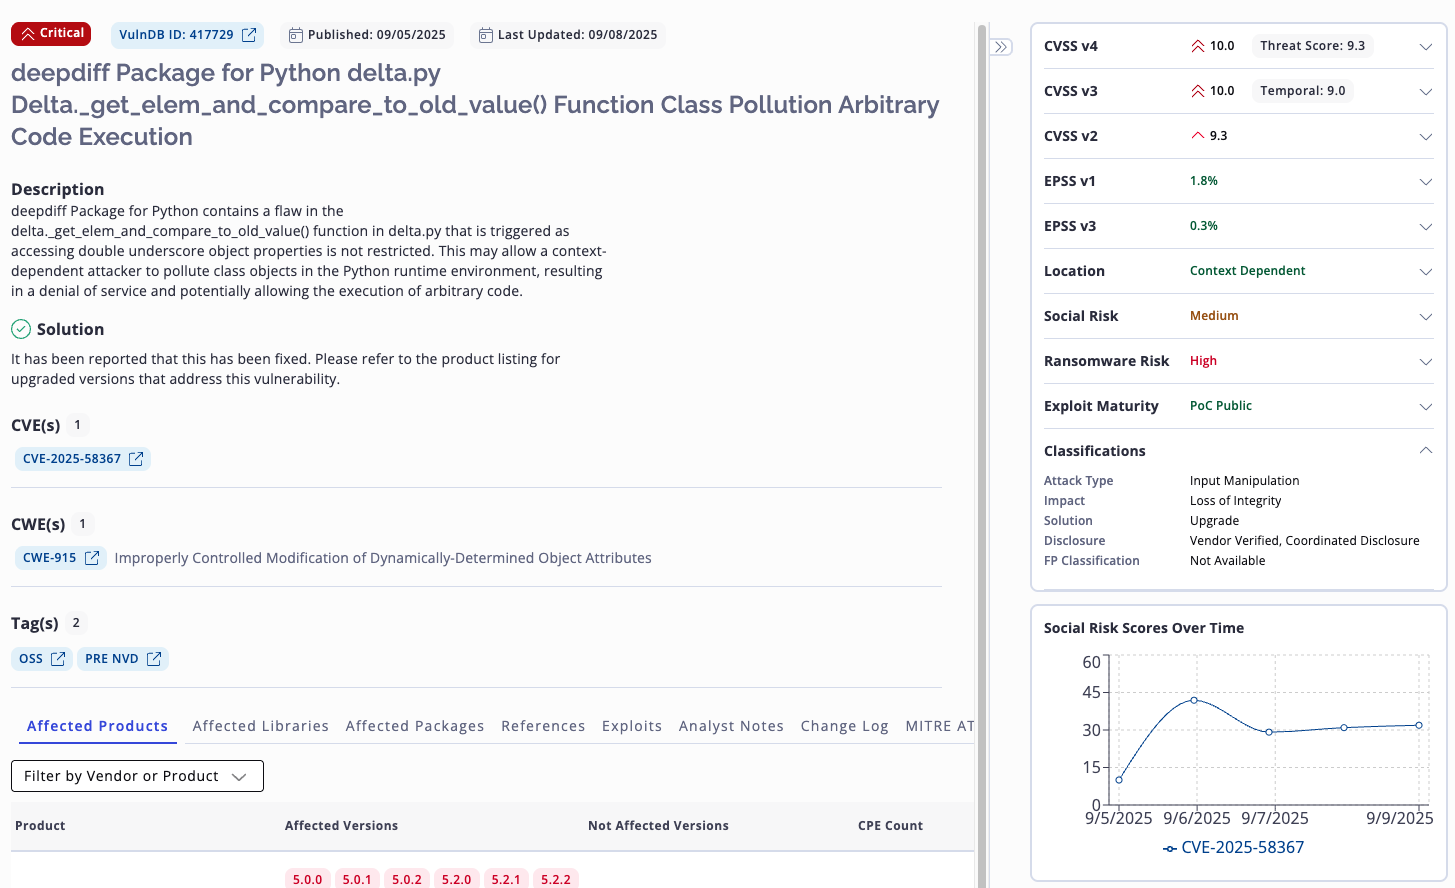
Task: Open VulnDB ID 417729 external link icon
Action: [x=249, y=35]
